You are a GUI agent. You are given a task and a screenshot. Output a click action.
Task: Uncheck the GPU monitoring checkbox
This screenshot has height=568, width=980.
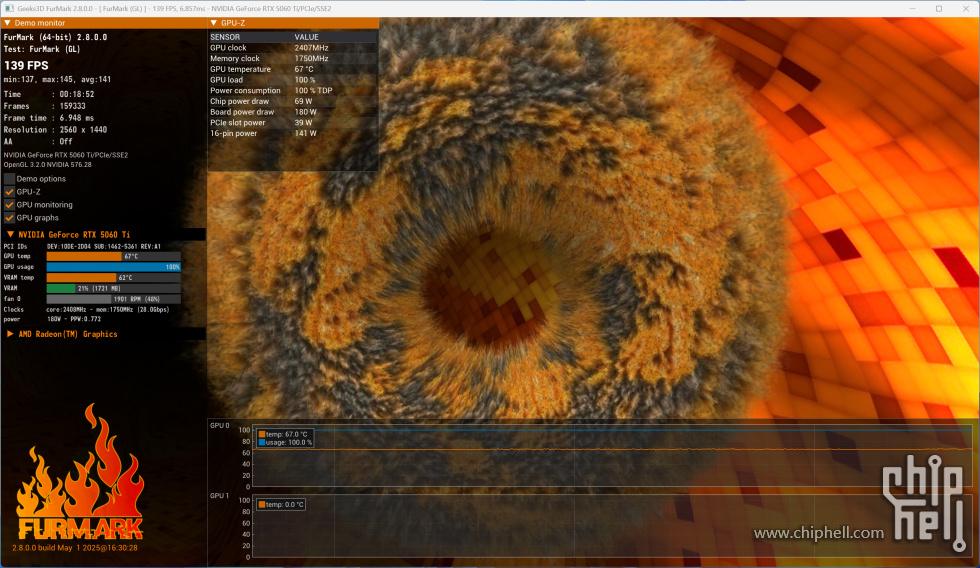pyautogui.click(x=9, y=205)
